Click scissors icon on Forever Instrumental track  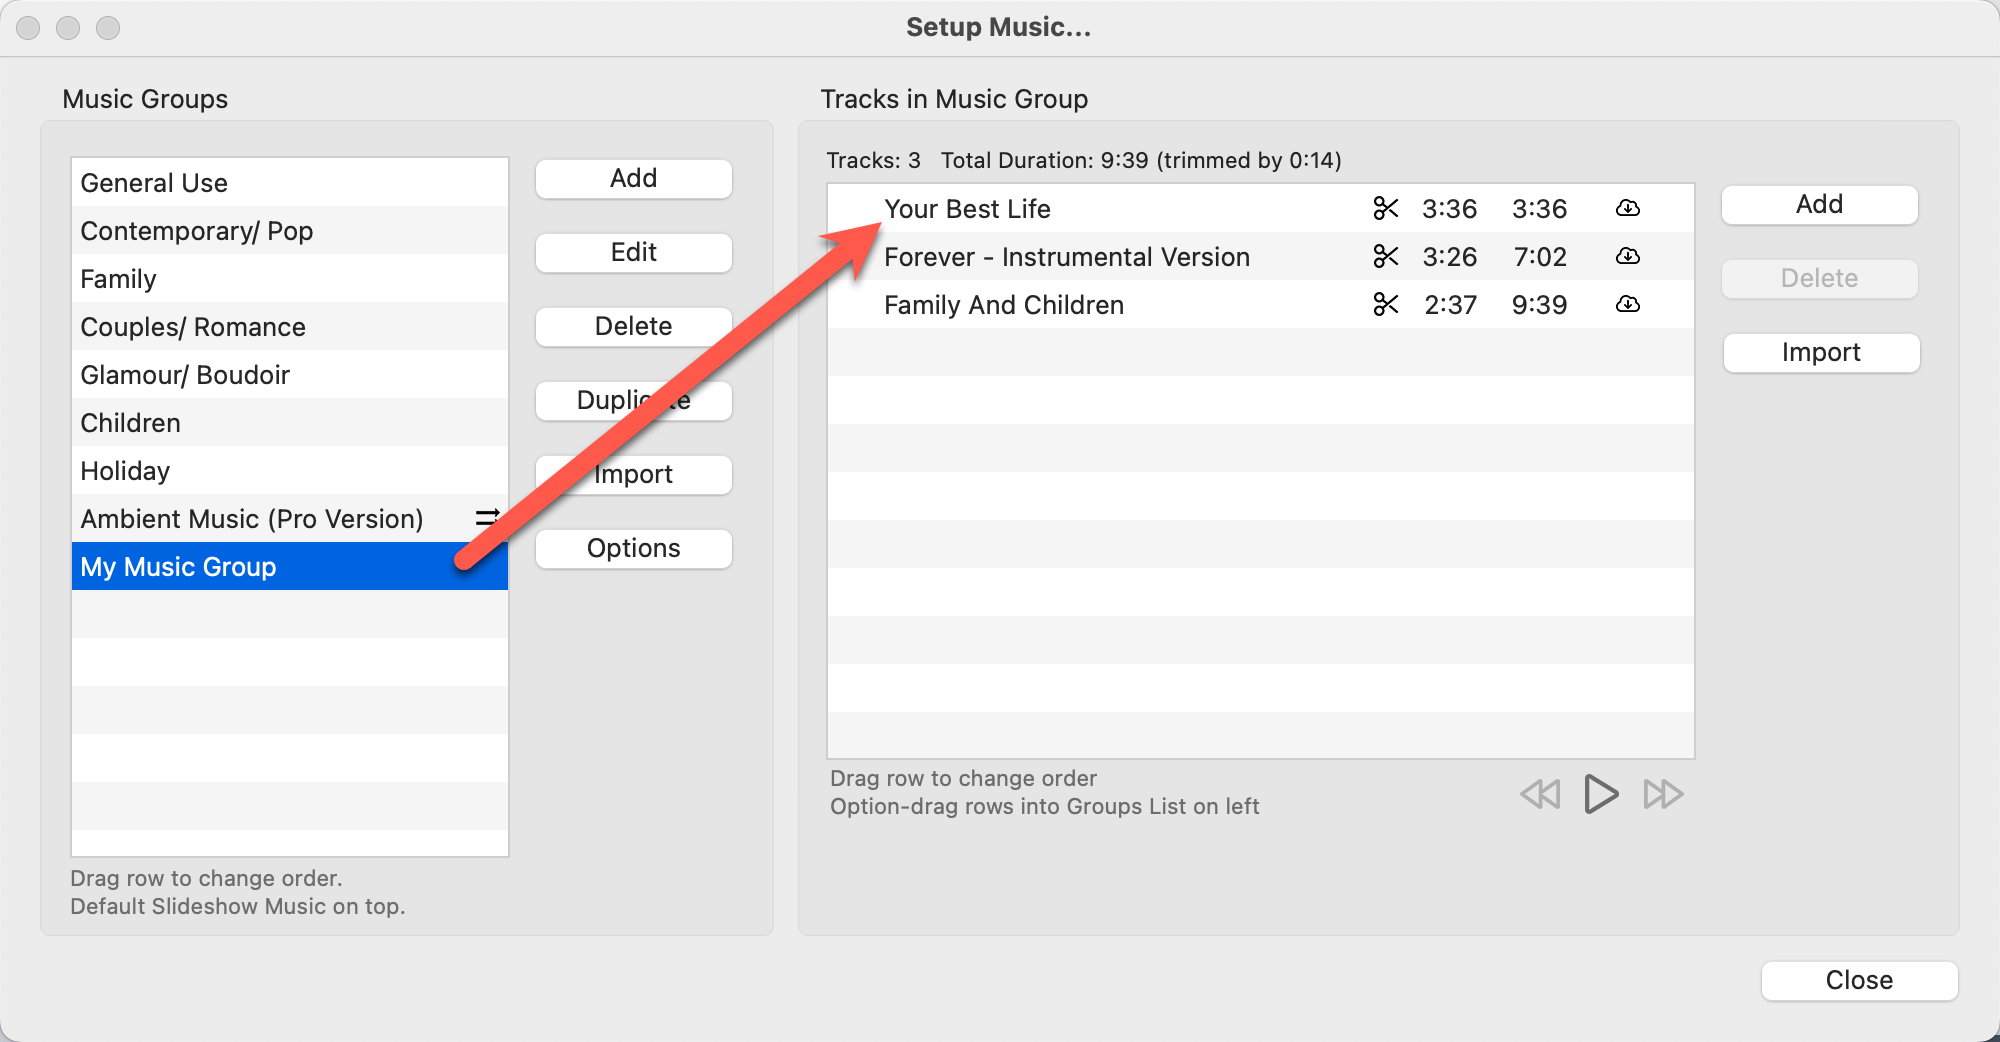pos(1385,256)
